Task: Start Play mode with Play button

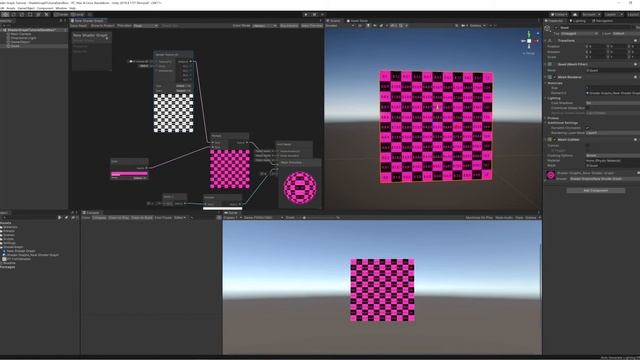Action: [306, 15]
